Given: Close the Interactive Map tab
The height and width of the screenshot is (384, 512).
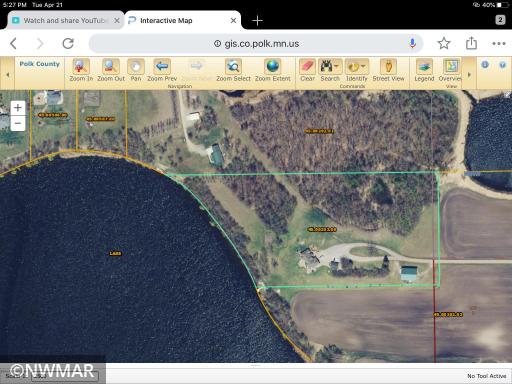Looking at the screenshot, I should (x=233, y=21).
